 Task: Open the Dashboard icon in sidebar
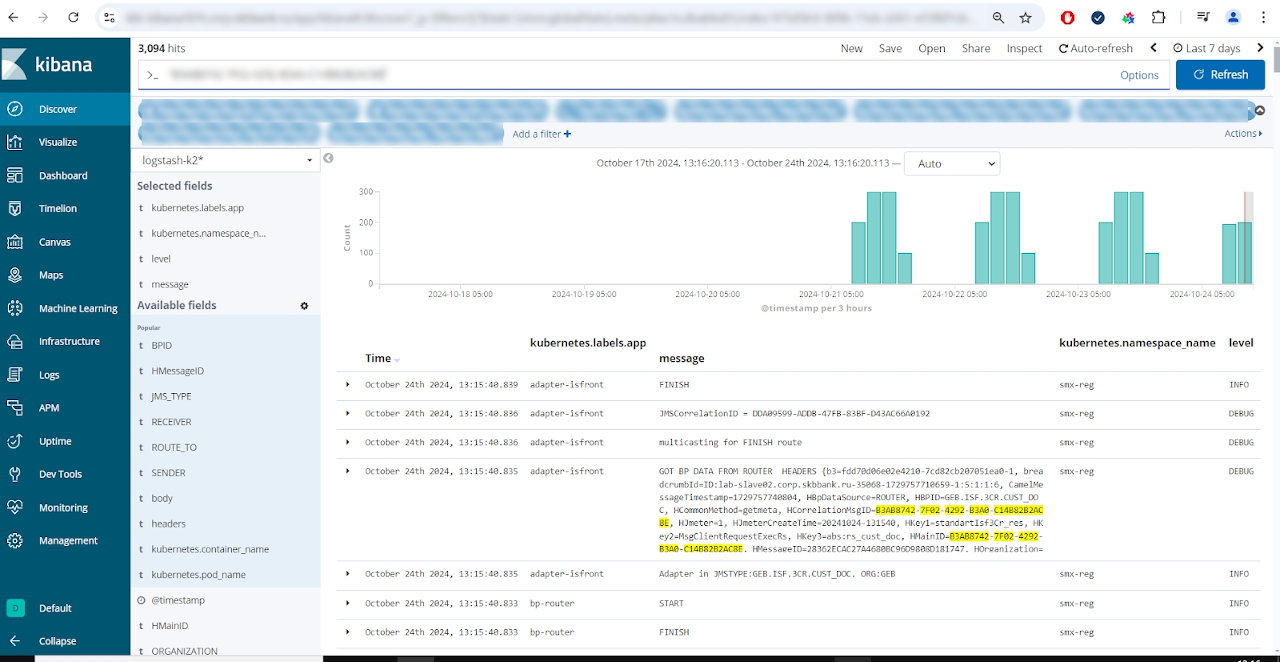[15, 175]
